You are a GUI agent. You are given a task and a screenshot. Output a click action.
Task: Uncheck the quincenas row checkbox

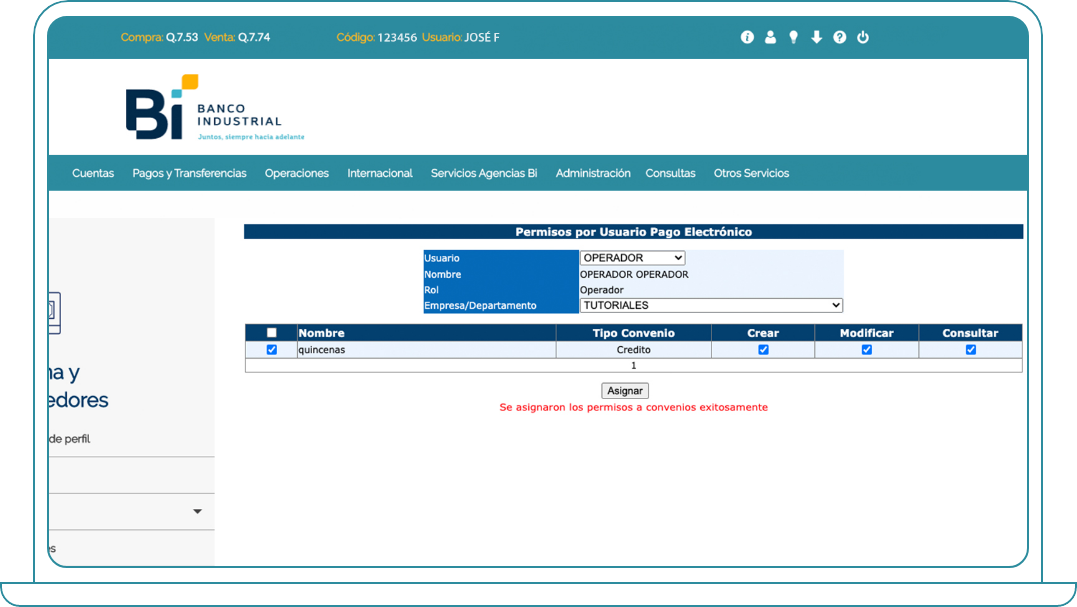272,350
